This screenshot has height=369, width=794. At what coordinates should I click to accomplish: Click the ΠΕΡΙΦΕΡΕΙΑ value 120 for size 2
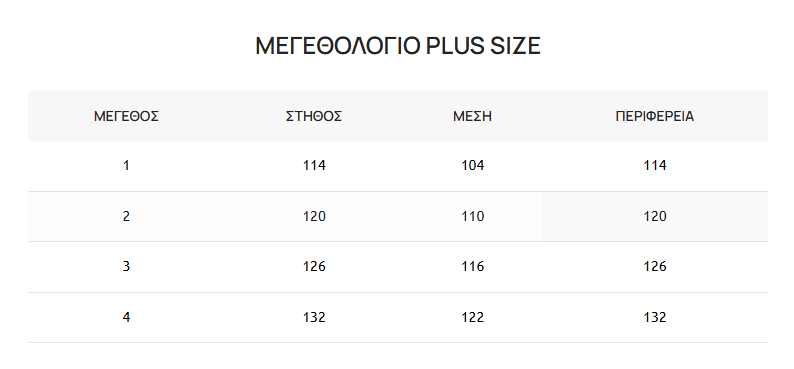point(655,216)
